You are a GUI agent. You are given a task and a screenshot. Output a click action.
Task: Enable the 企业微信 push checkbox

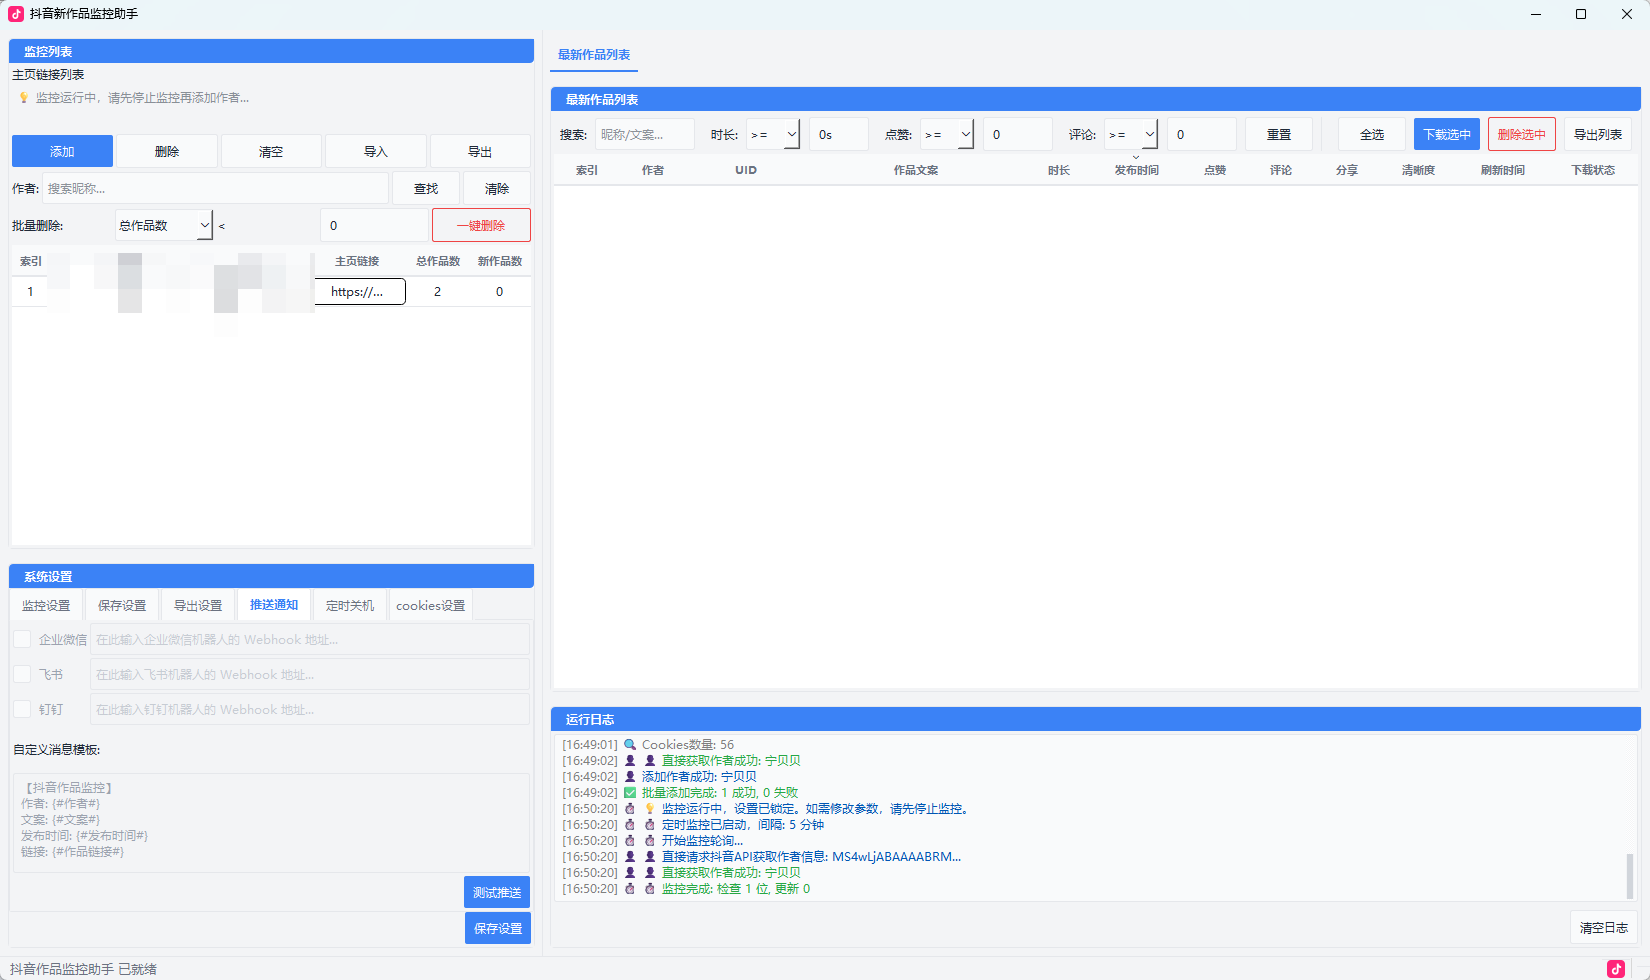[x=22, y=639]
